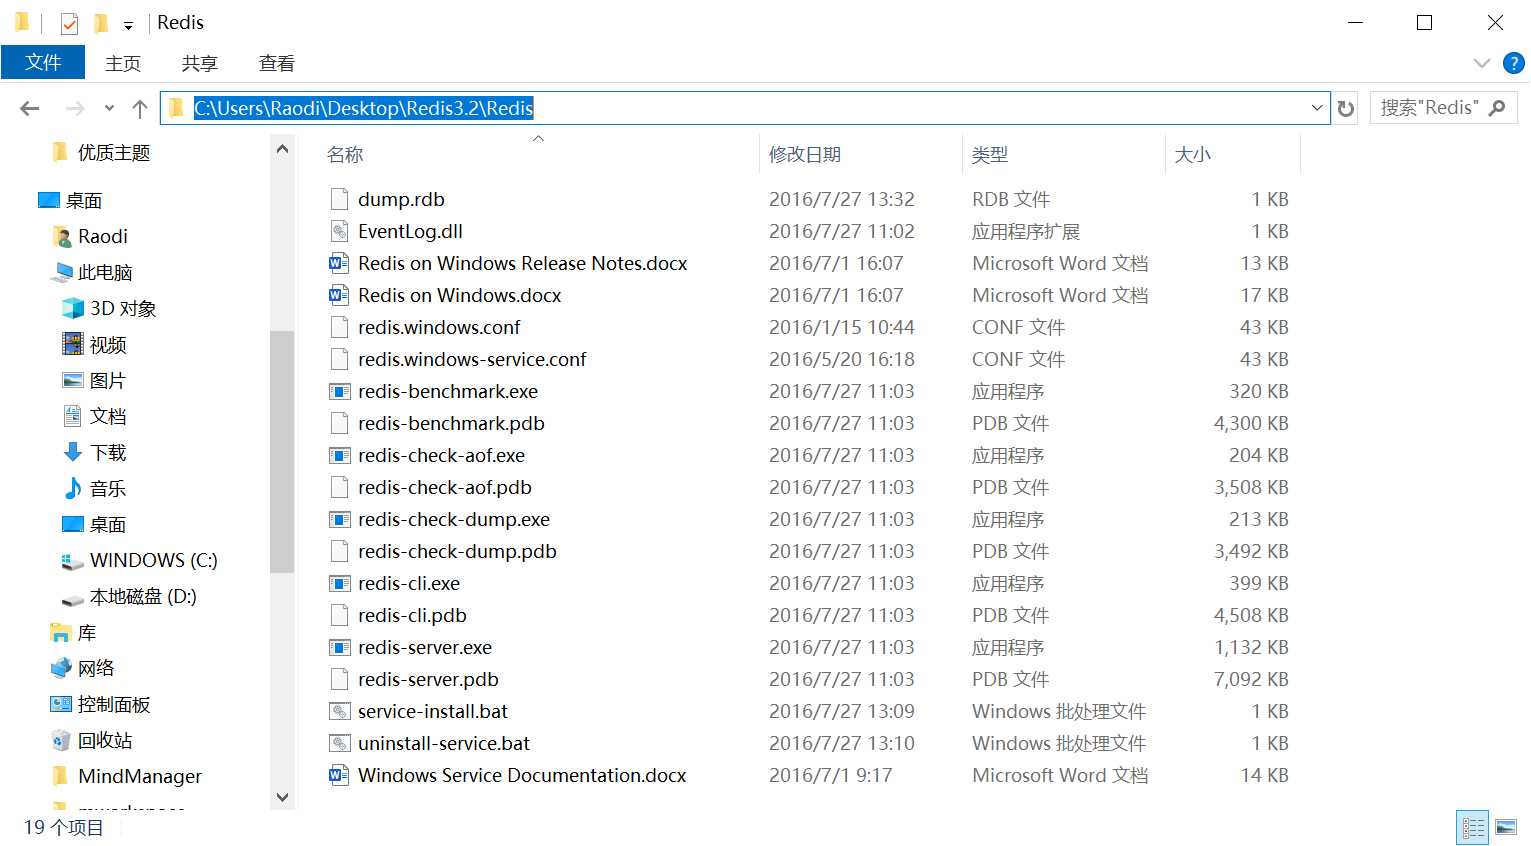Open the 音乐 folder icon

pyautogui.click(x=73, y=488)
